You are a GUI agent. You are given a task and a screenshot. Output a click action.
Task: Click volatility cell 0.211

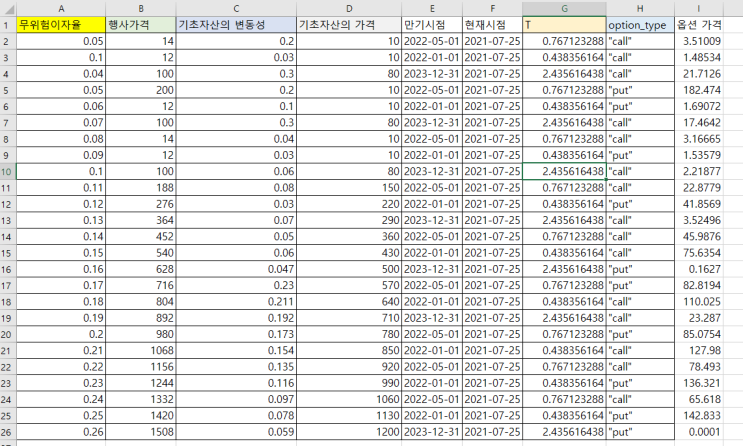click(x=236, y=302)
